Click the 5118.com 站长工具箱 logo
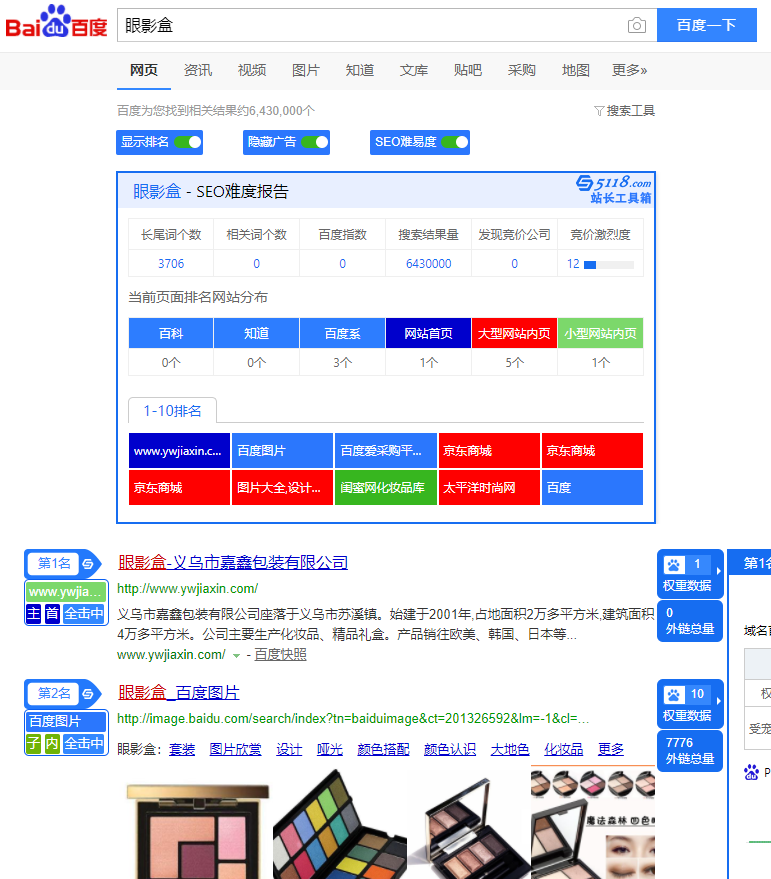 tap(614, 189)
